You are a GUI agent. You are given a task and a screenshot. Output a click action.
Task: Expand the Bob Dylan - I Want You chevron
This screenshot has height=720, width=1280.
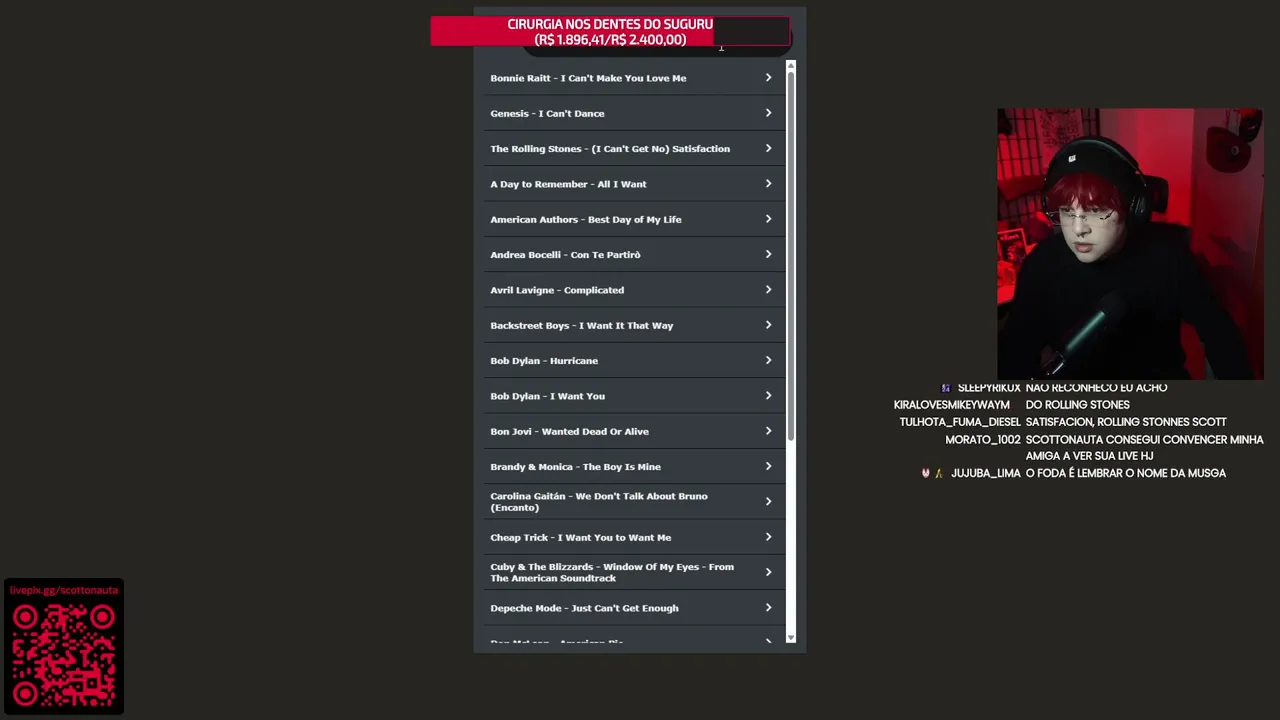point(768,396)
